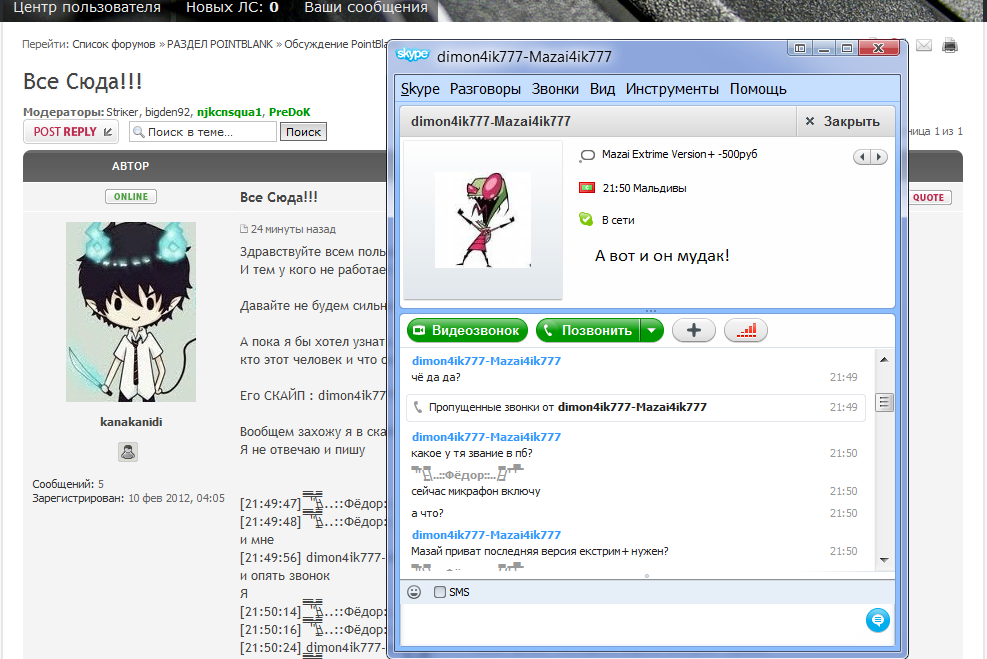
Task: Click the message 'чё да да?'
Action: (436, 377)
